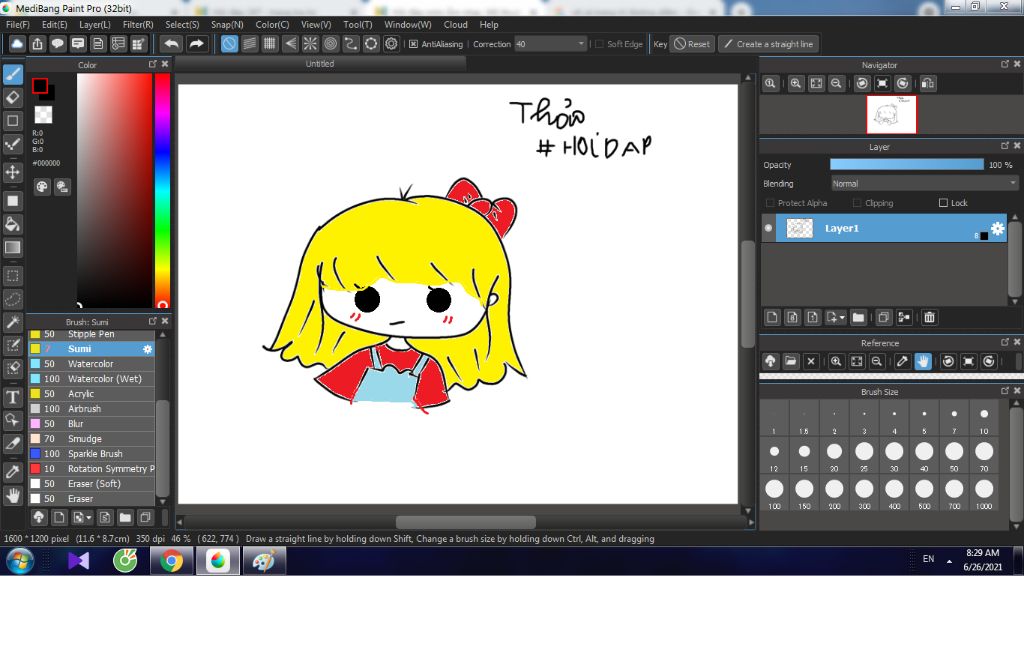Image resolution: width=1024 pixels, height=661 pixels.
Task: Select the Text tool
Action: [x=12, y=397]
